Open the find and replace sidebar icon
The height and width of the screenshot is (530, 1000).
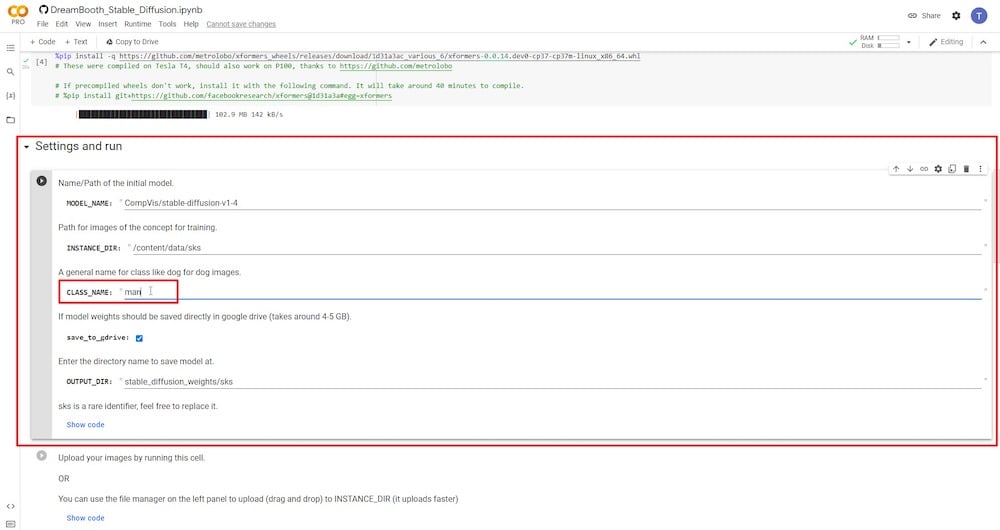click(10, 72)
